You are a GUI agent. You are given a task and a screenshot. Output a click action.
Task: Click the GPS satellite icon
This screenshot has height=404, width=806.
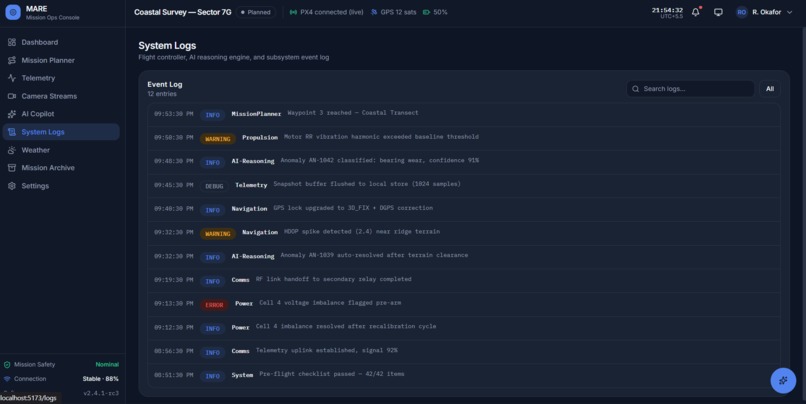[374, 12]
